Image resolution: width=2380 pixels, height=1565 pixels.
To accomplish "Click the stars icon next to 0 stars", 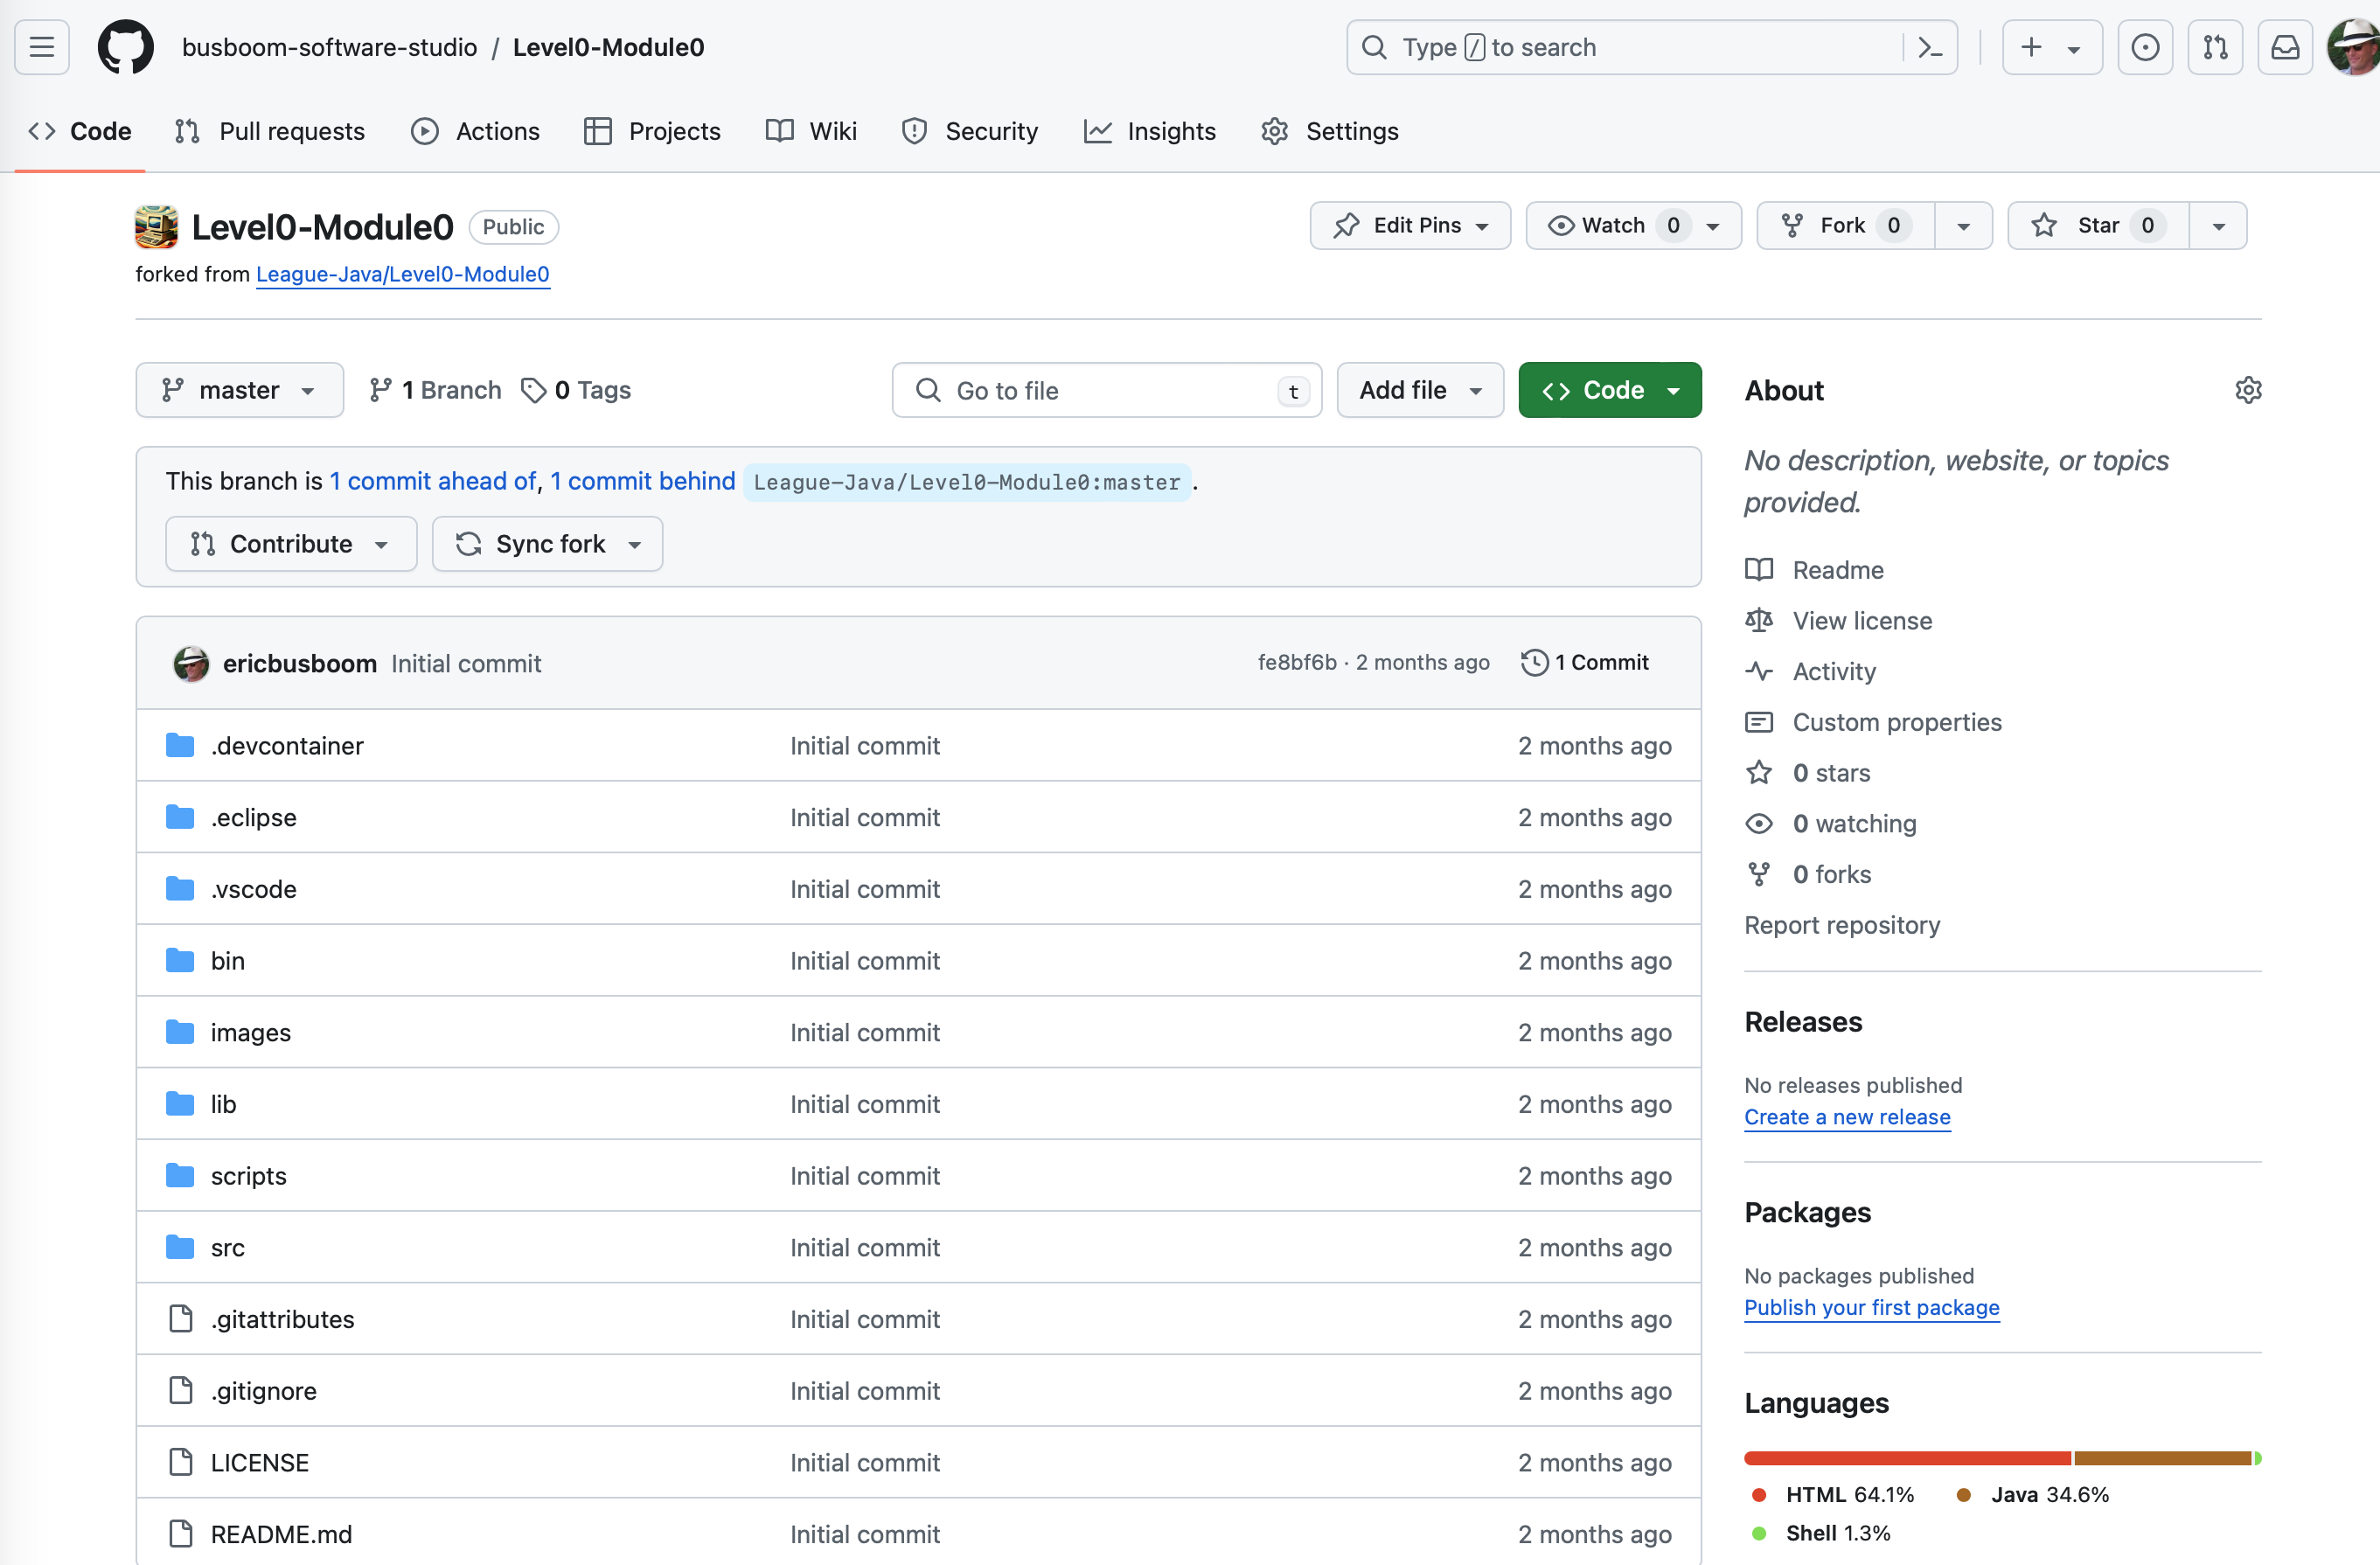I will pyautogui.click(x=1759, y=772).
